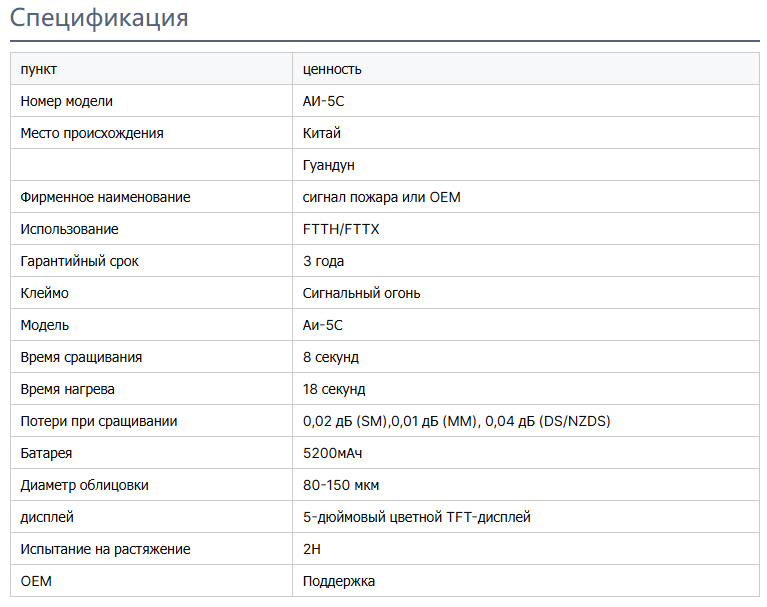Click the '5200мАч' value

[332, 453]
